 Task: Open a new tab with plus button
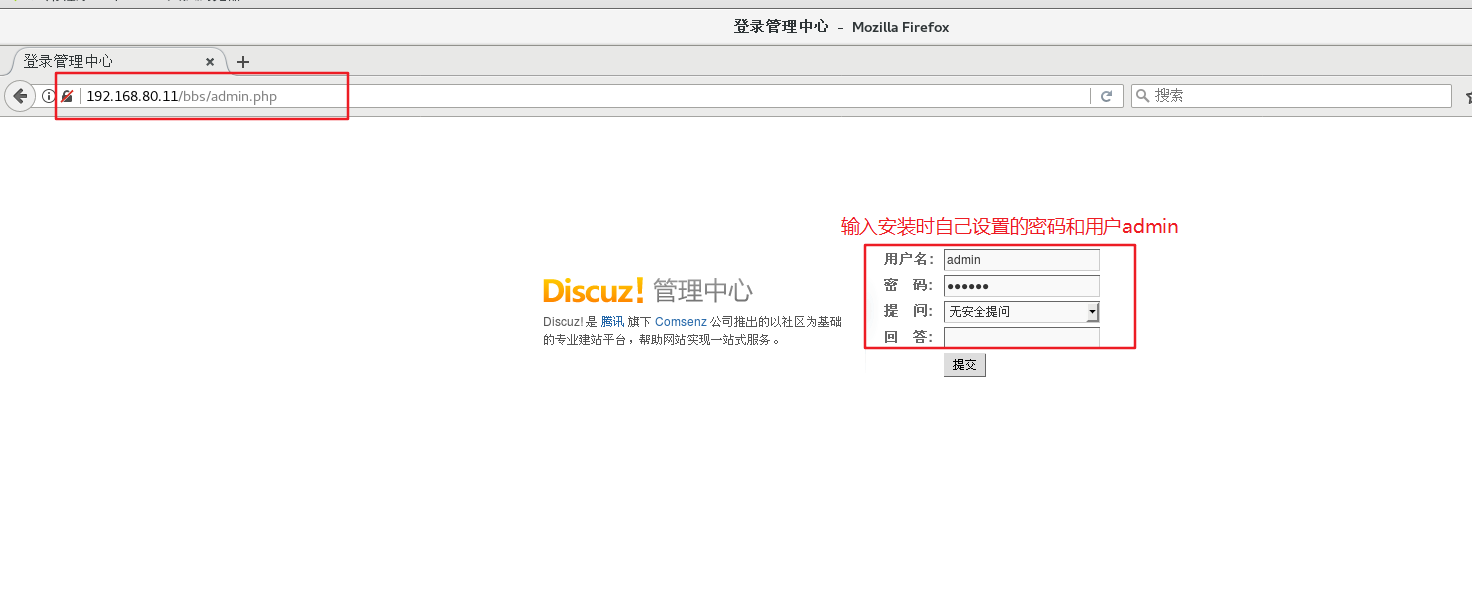click(242, 61)
